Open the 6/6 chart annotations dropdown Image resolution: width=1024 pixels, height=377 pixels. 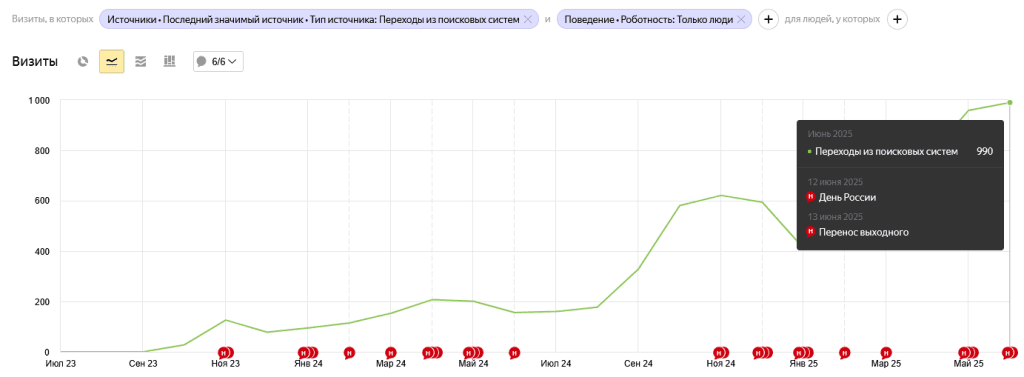(218, 61)
